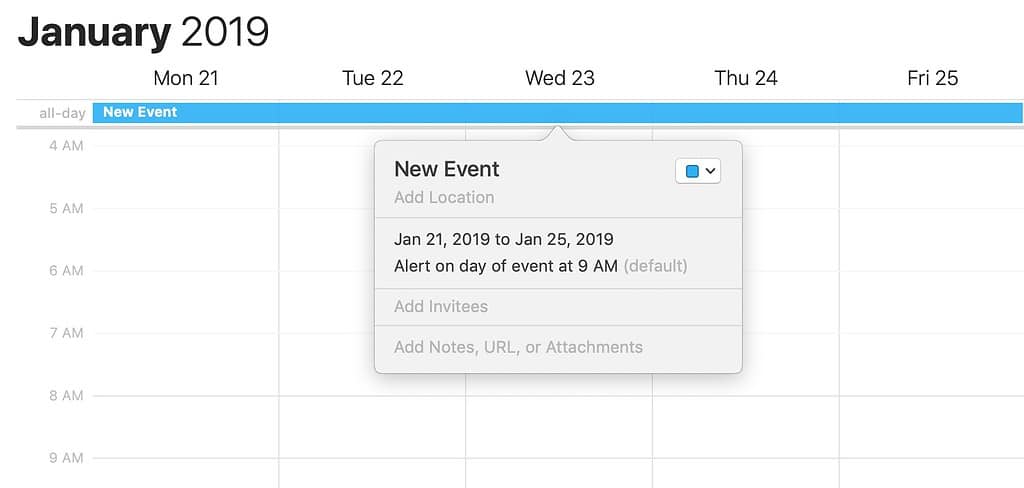Select the Mon 21 day header
Image resolution: width=1024 pixels, height=488 pixels.
pos(185,78)
